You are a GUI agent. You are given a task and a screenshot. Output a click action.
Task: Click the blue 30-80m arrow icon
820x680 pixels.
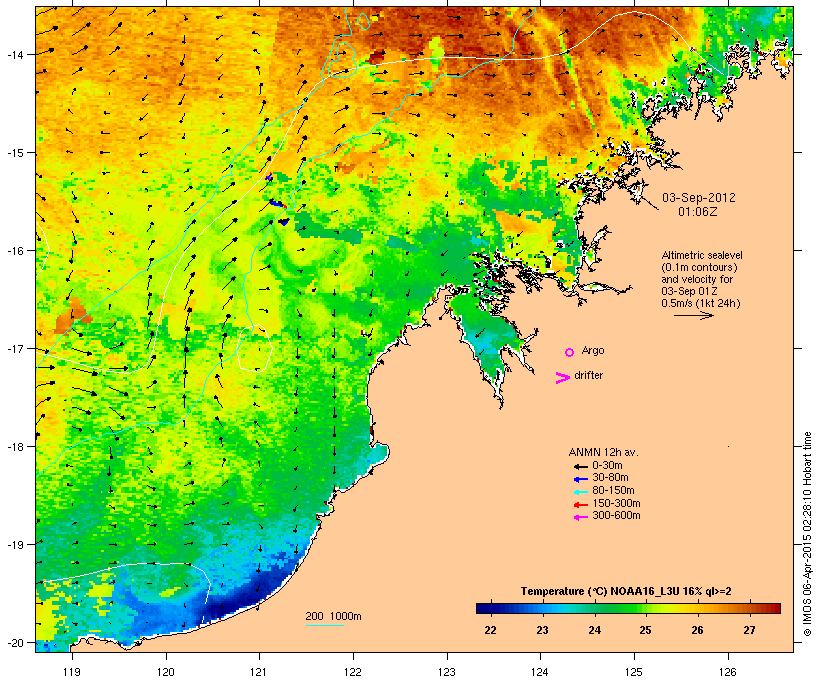click(x=581, y=479)
